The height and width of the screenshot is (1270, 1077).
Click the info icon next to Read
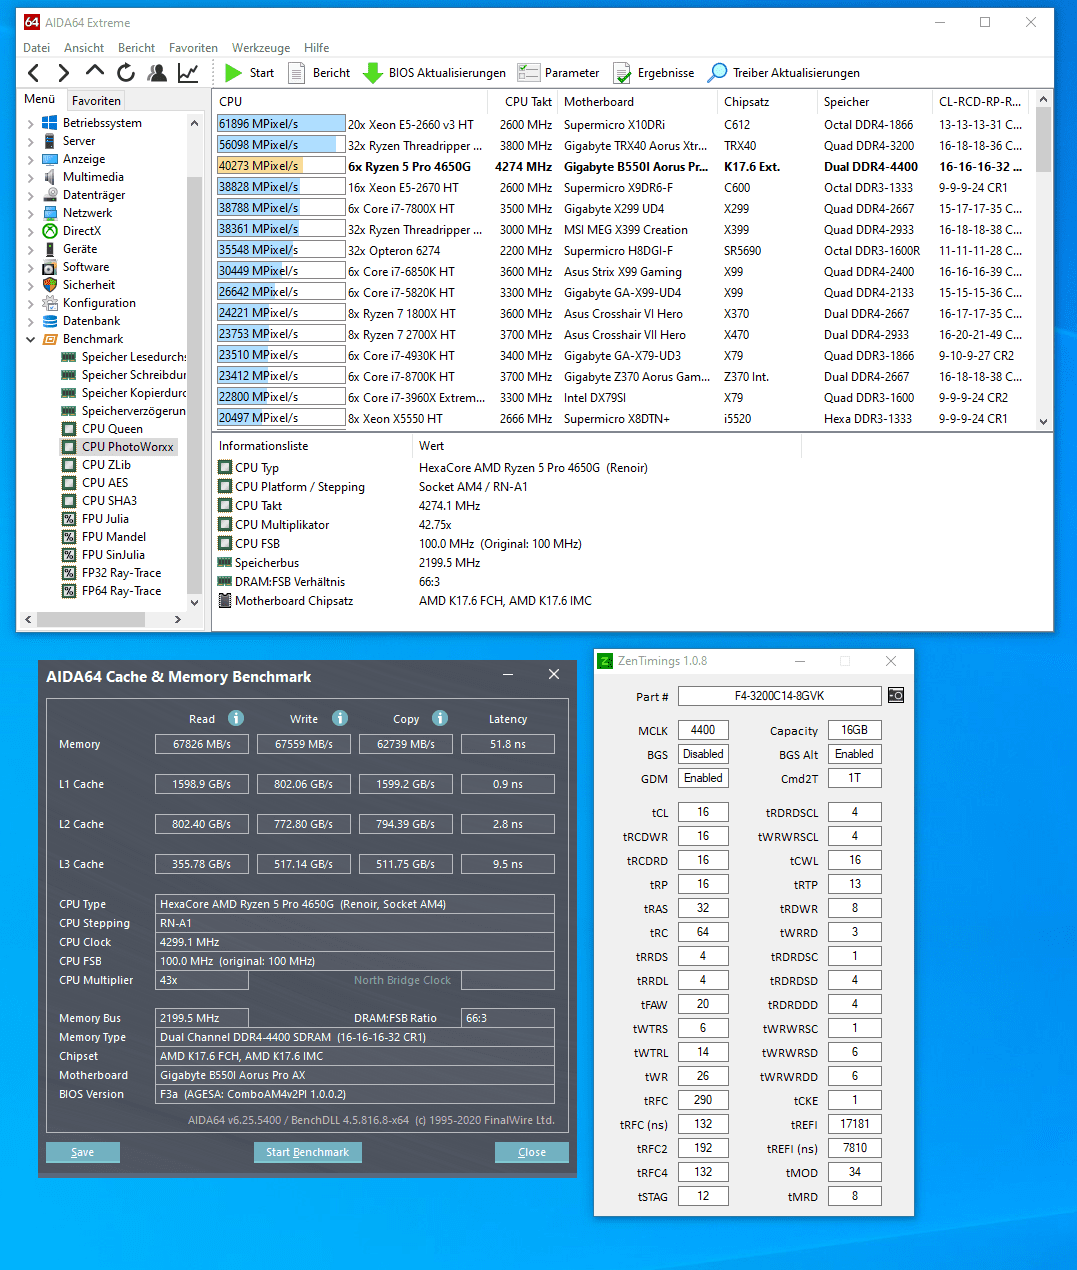236,718
